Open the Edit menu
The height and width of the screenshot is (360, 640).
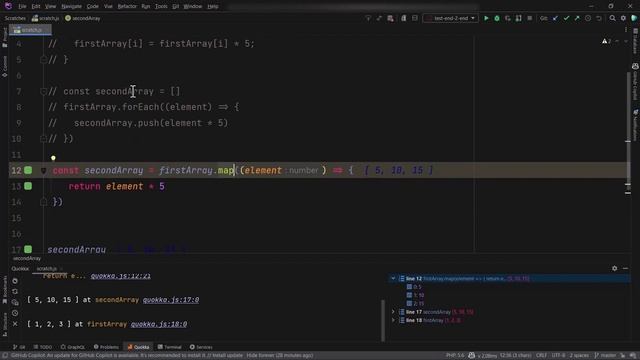click(36, 7)
